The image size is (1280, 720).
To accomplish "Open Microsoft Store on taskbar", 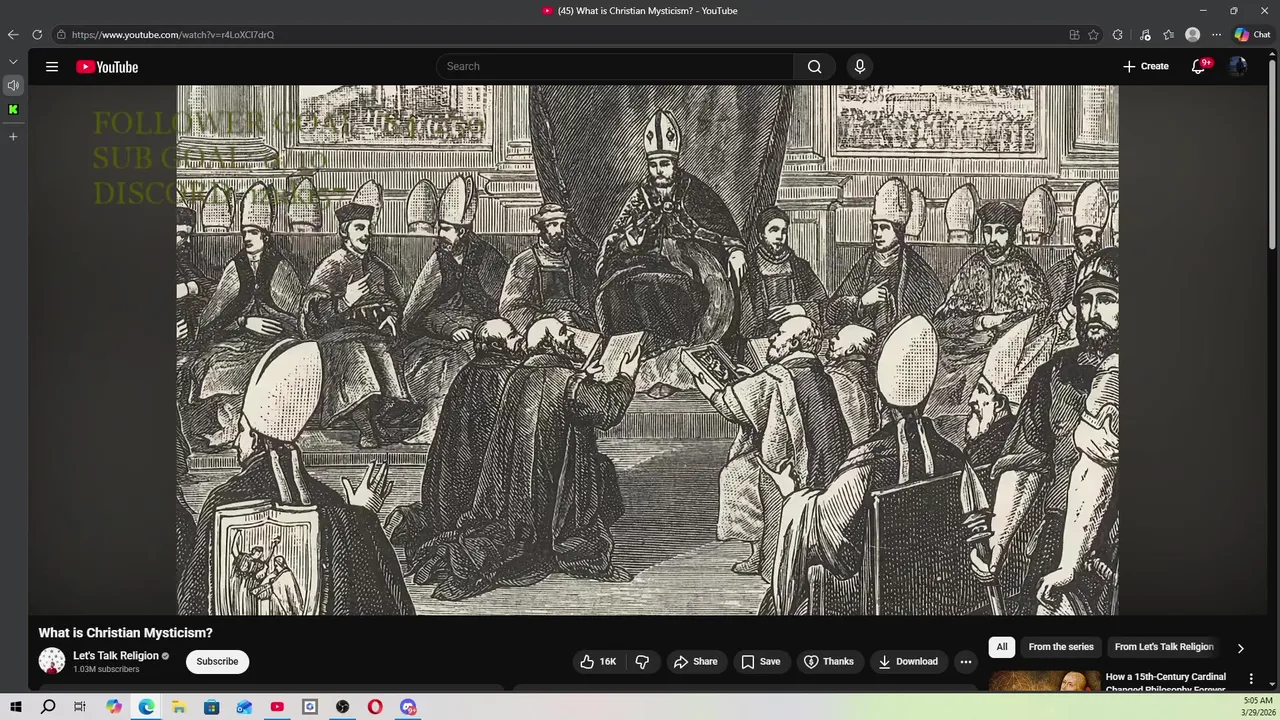I will (212, 707).
